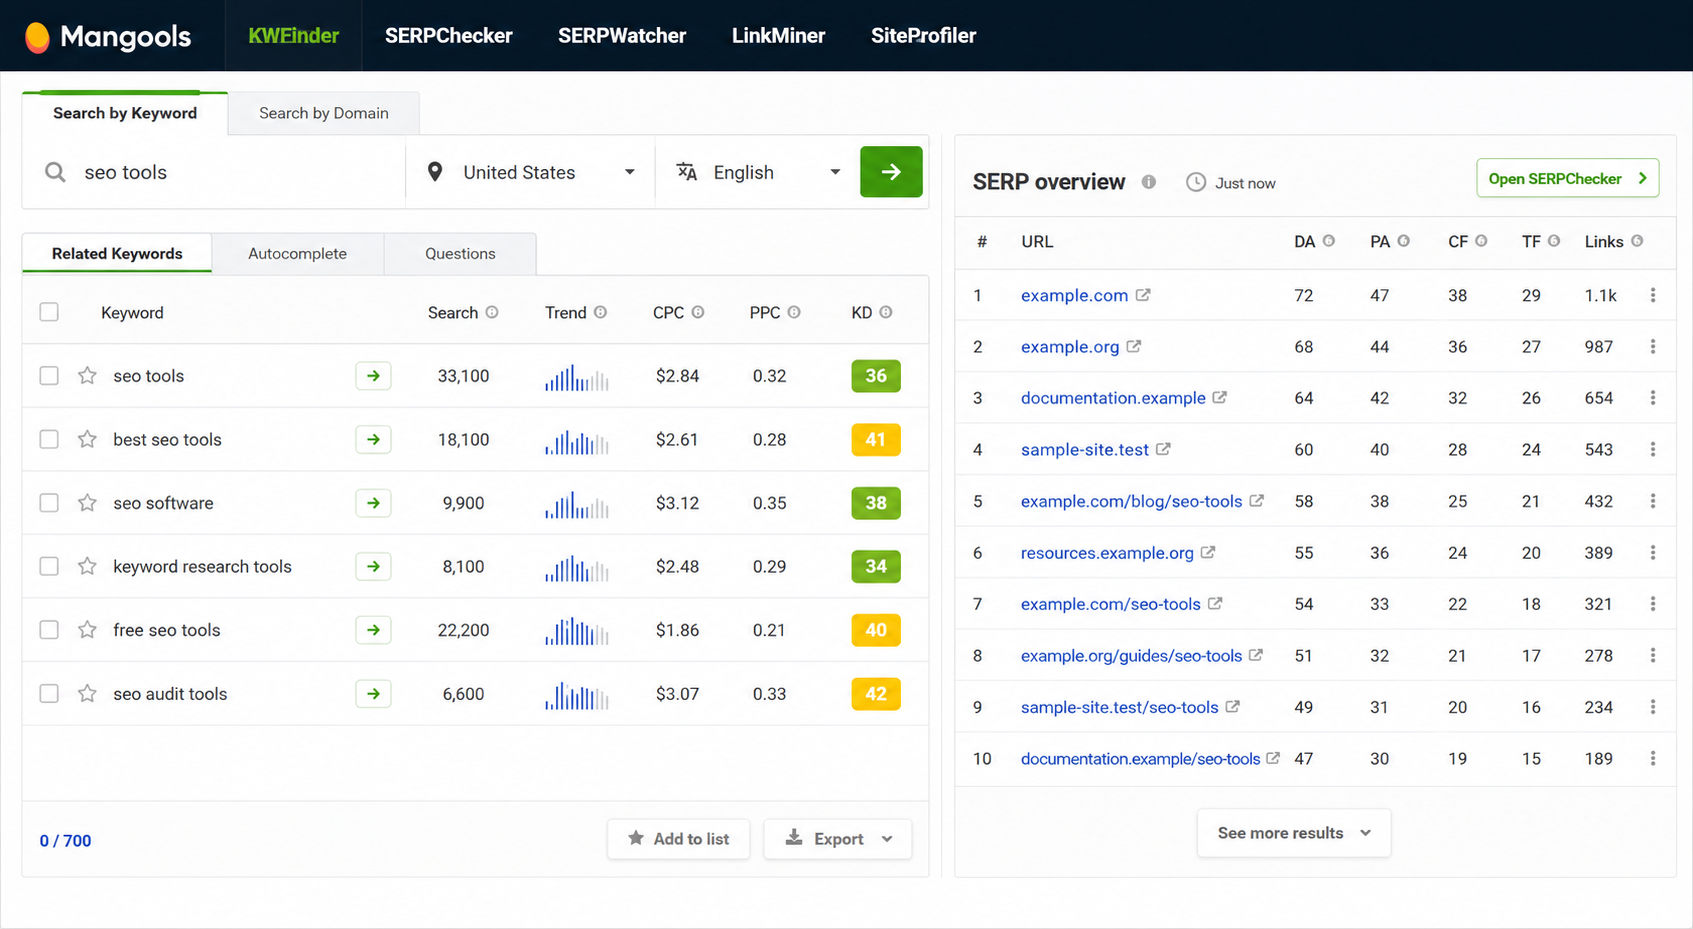This screenshot has width=1693, height=929.
Task: Submit search with green arrow button
Action: [x=891, y=172]
